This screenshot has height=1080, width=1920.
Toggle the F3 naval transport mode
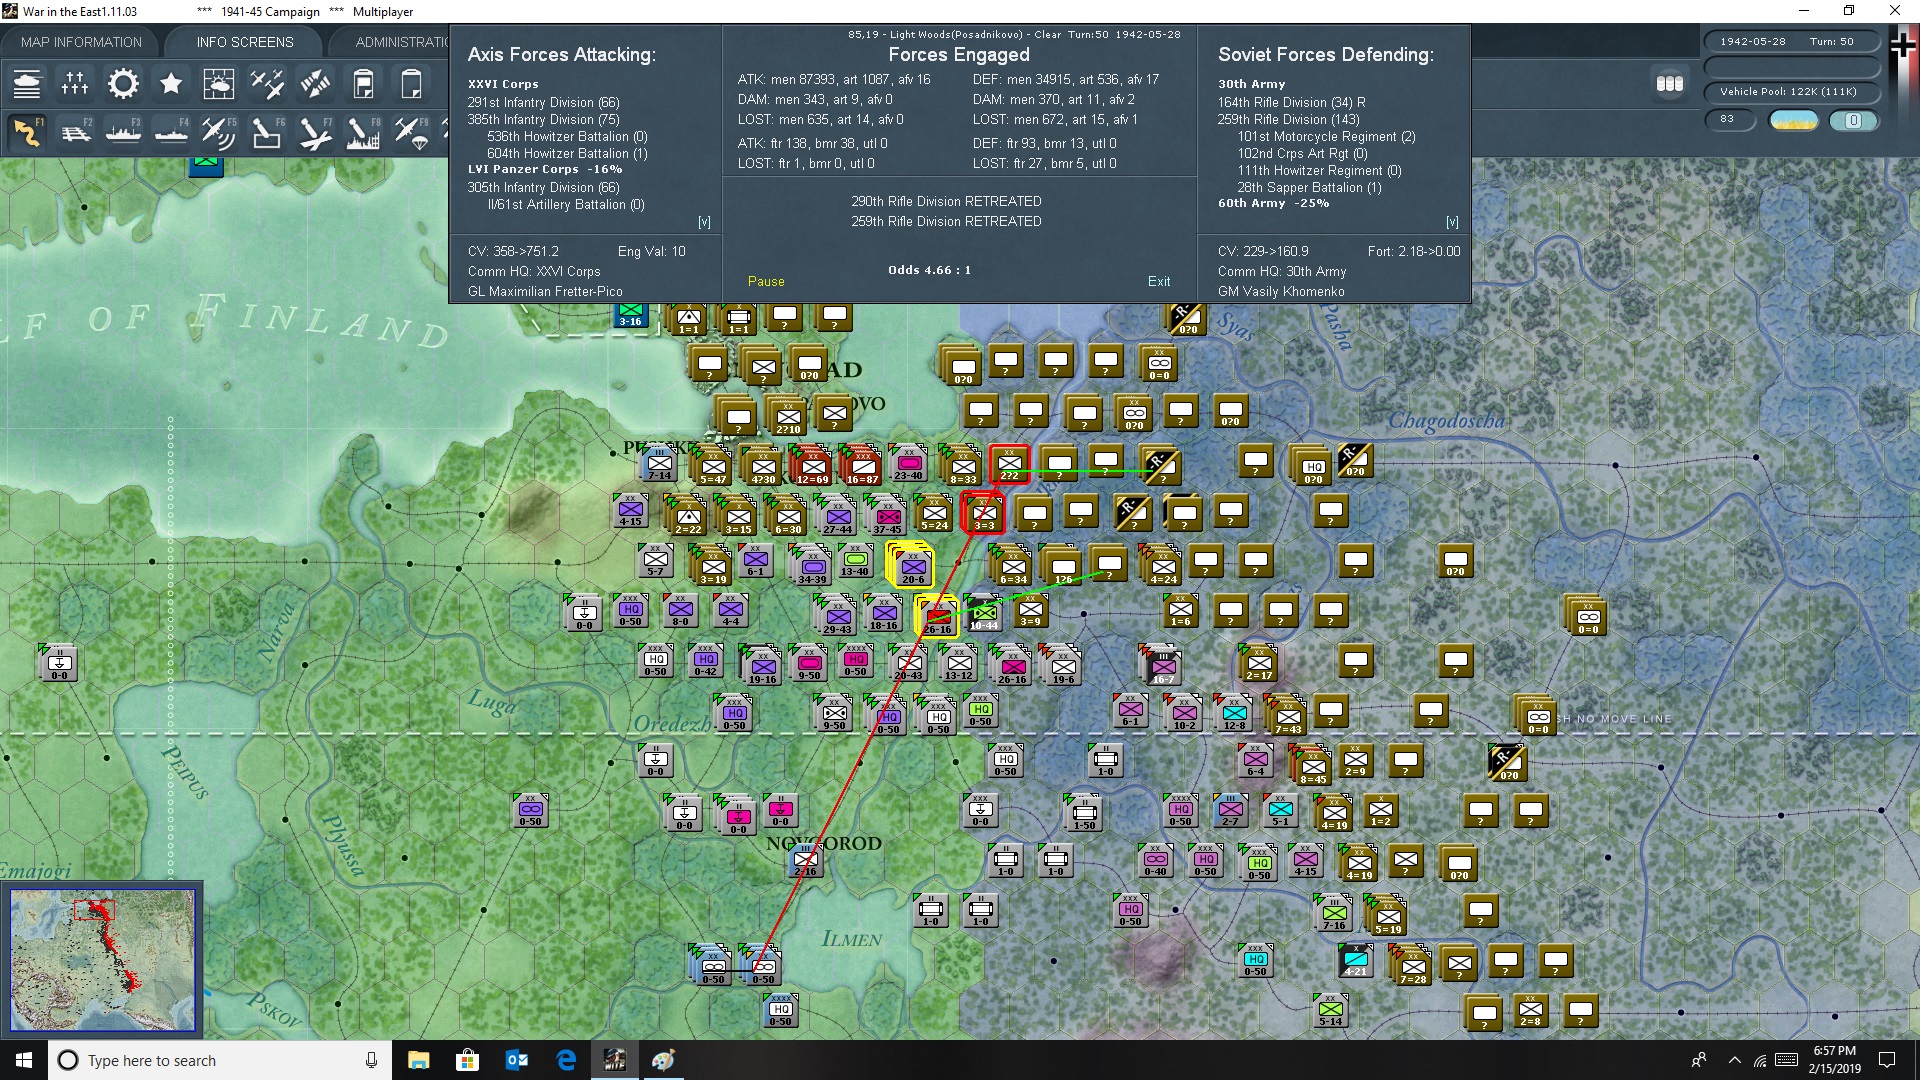pyautogui.click(x=123, y=132)
